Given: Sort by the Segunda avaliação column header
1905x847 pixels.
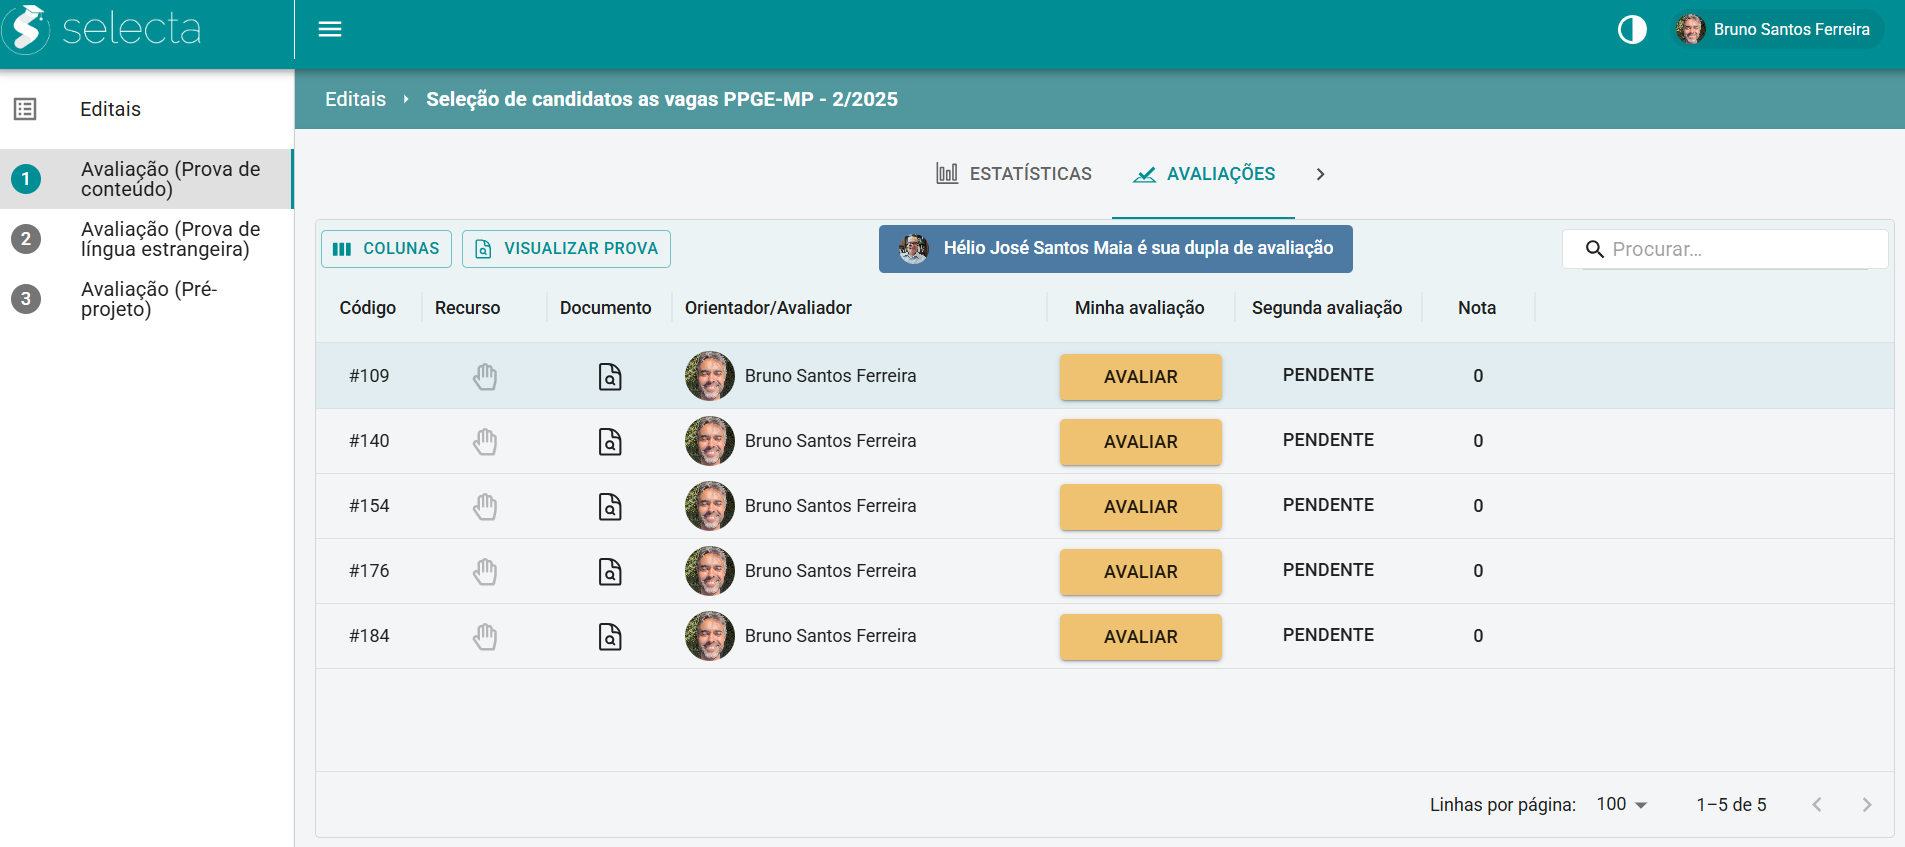Looking at the screenshot, I should (1327, 308).
